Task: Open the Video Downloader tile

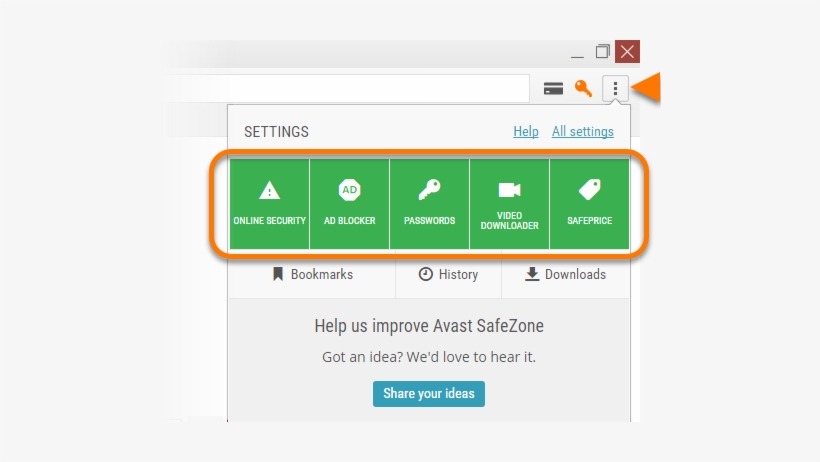Action: coord(509,204)
